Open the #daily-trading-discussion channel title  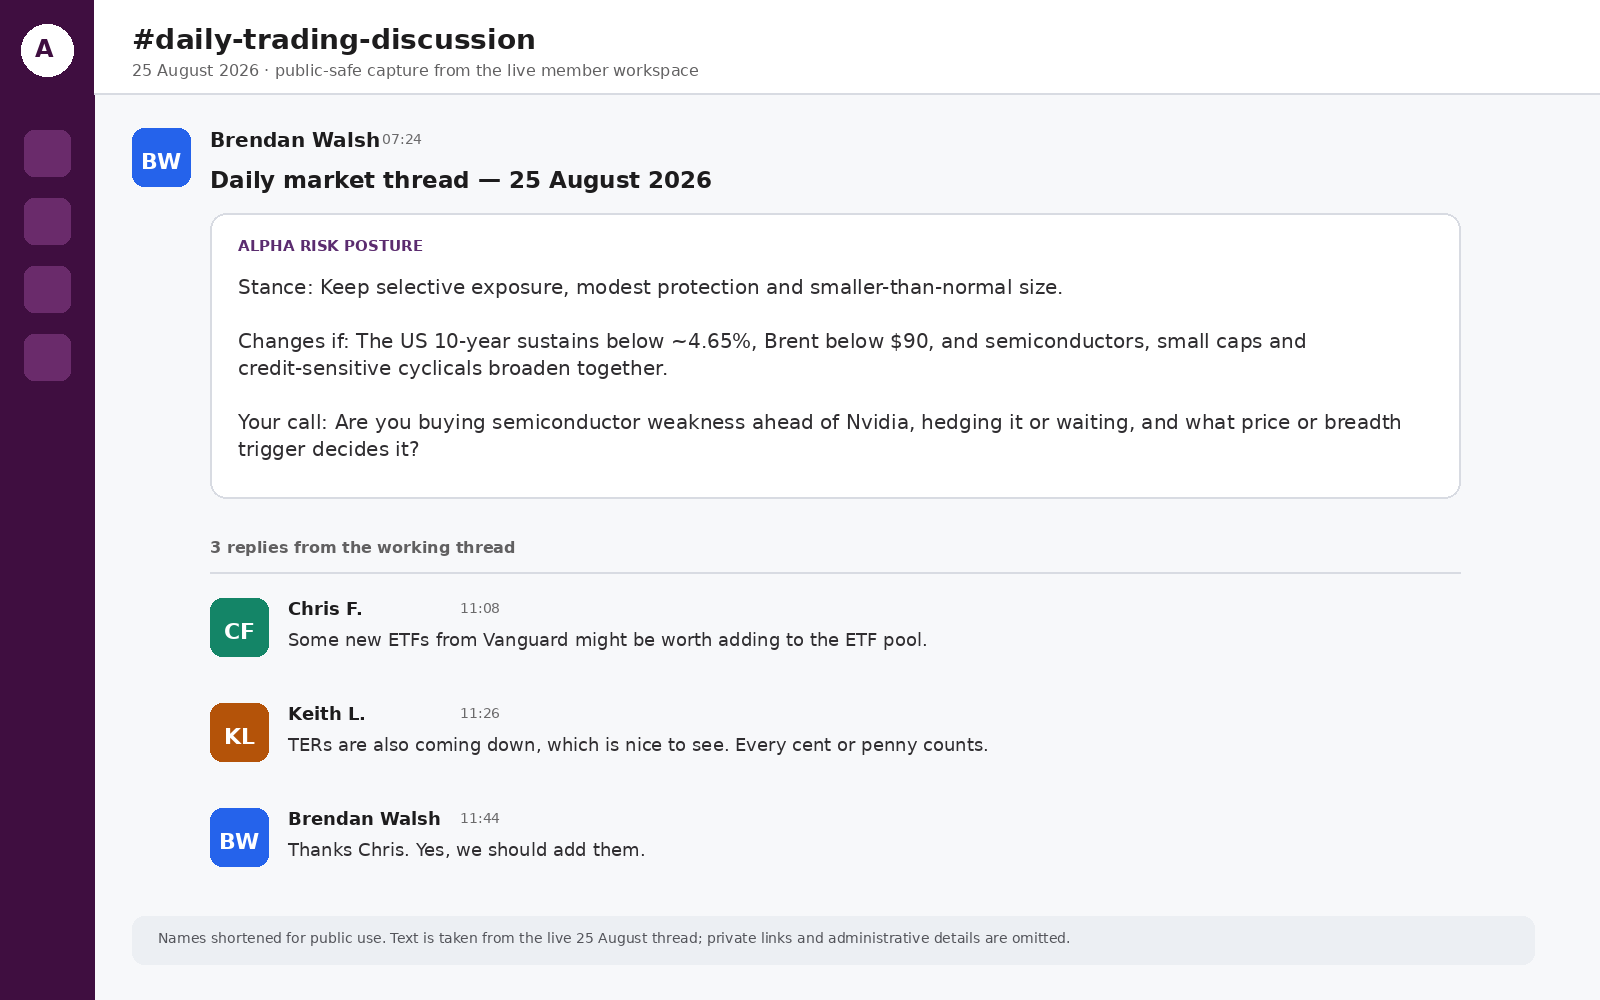[334, 40]
